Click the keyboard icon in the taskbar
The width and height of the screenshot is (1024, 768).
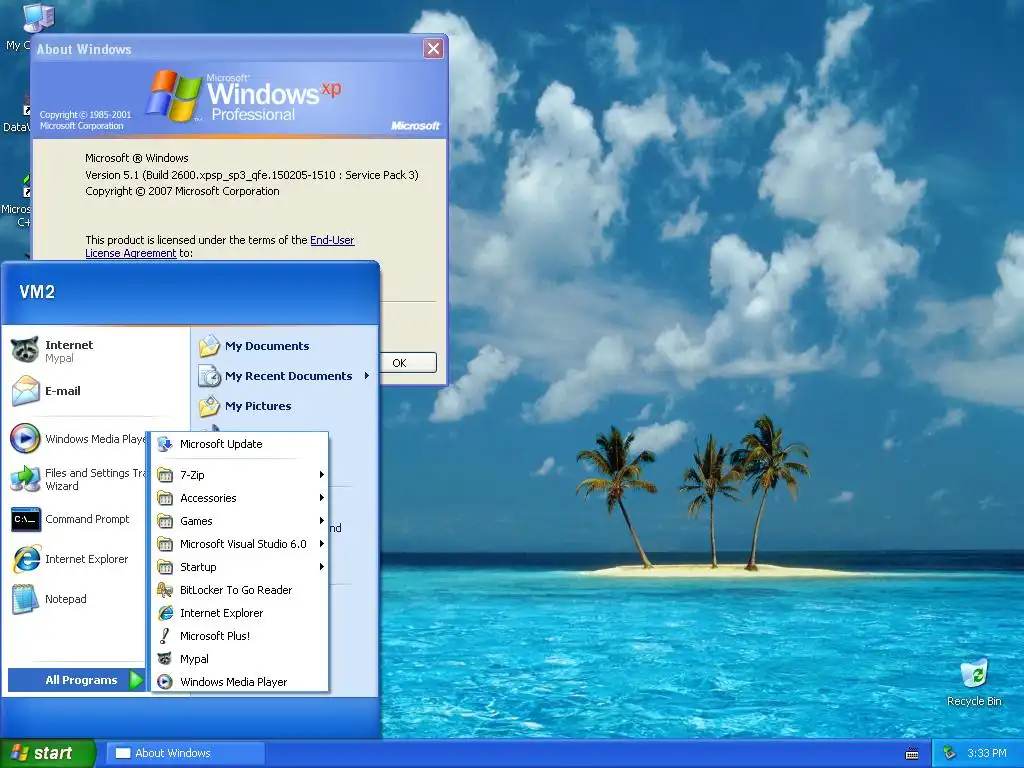(x=912, y=754)
